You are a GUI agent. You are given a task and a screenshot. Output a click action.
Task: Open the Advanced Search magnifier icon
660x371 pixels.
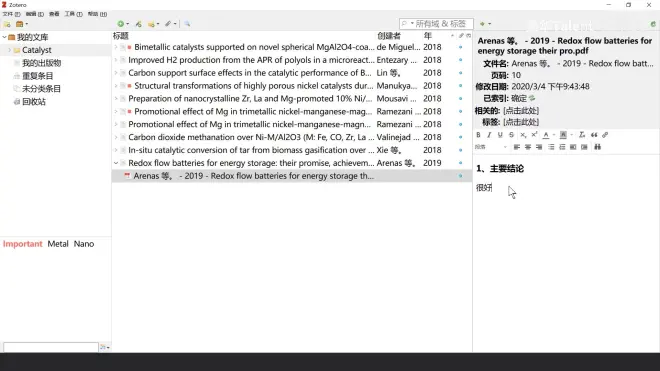[x=187, y=24]
